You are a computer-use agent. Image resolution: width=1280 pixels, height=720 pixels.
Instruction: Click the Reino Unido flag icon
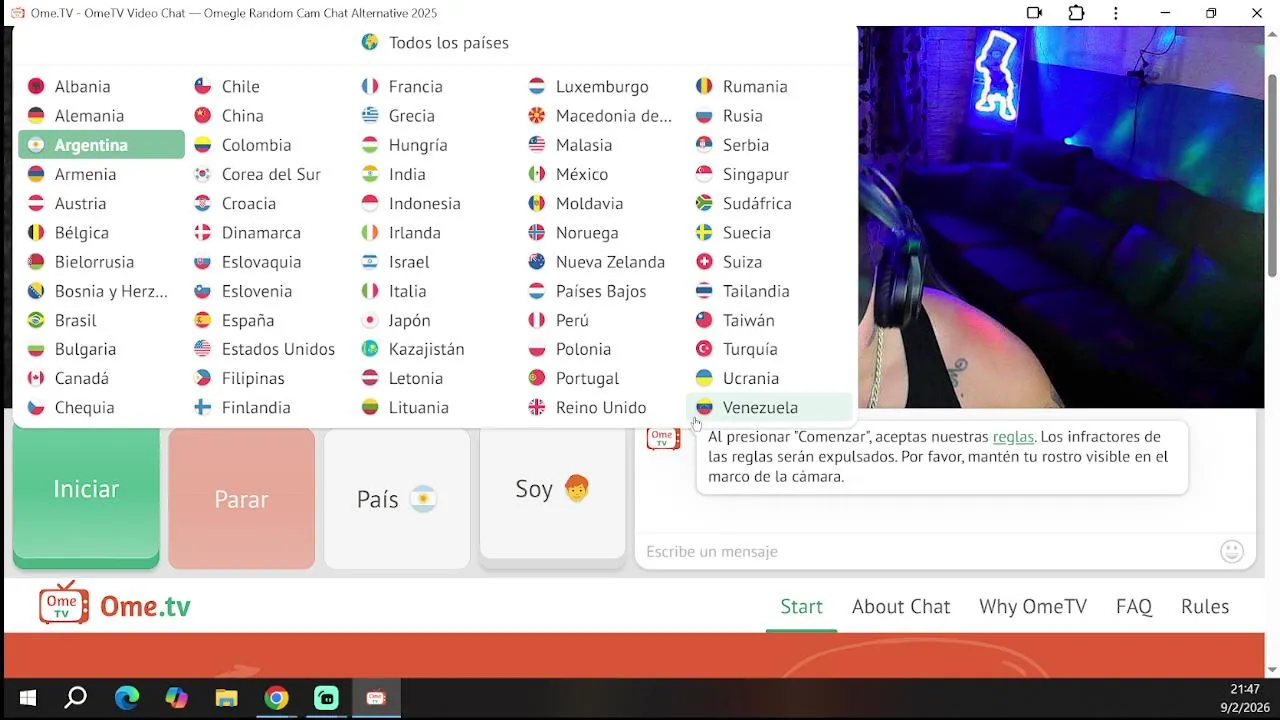537,407
